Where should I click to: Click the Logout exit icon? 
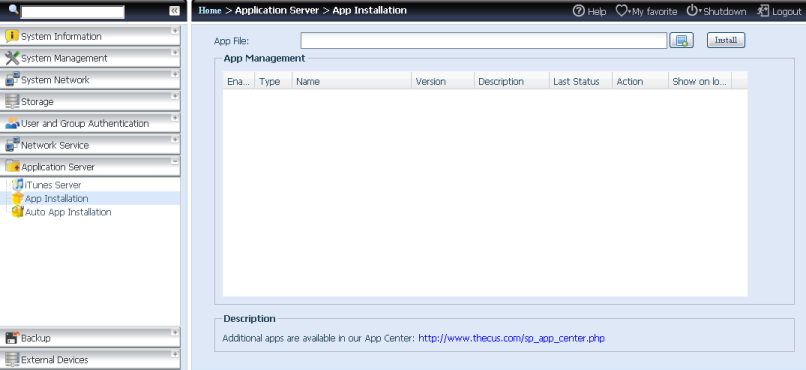[x=763, y=11]
